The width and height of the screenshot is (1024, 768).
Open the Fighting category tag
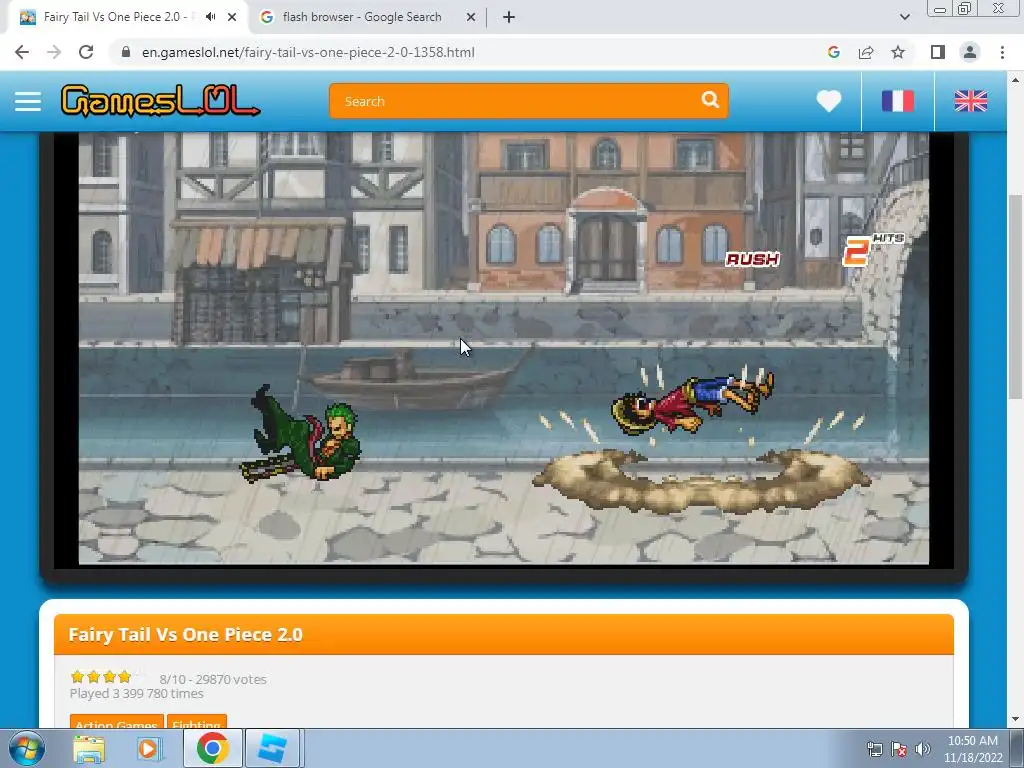click(x=197, y=722)
